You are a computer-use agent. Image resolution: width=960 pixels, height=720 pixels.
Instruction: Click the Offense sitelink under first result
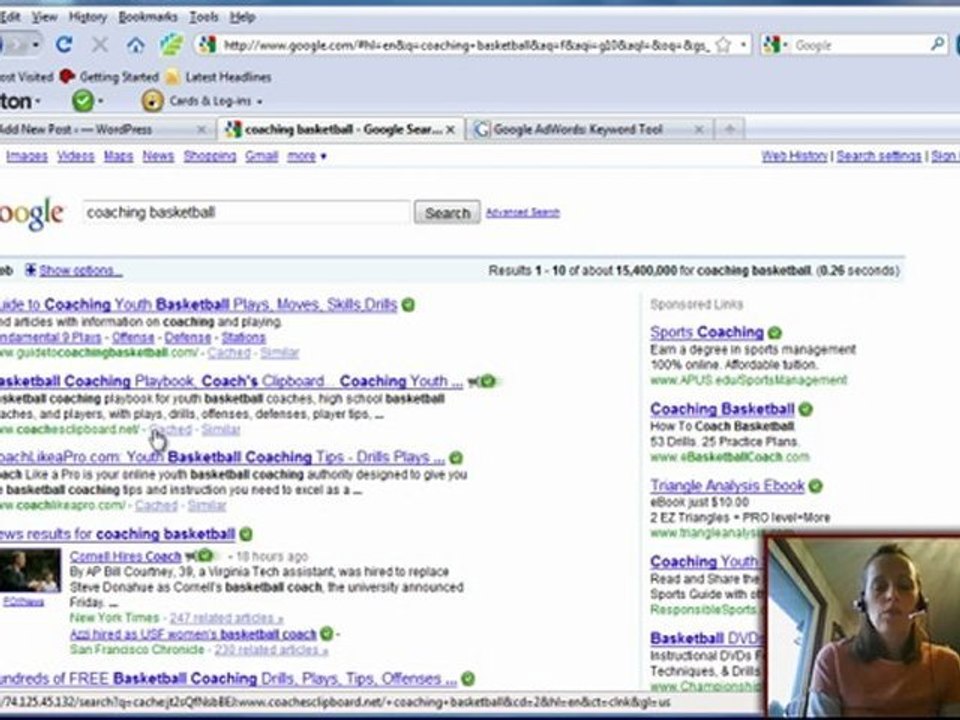pos(133,337)
